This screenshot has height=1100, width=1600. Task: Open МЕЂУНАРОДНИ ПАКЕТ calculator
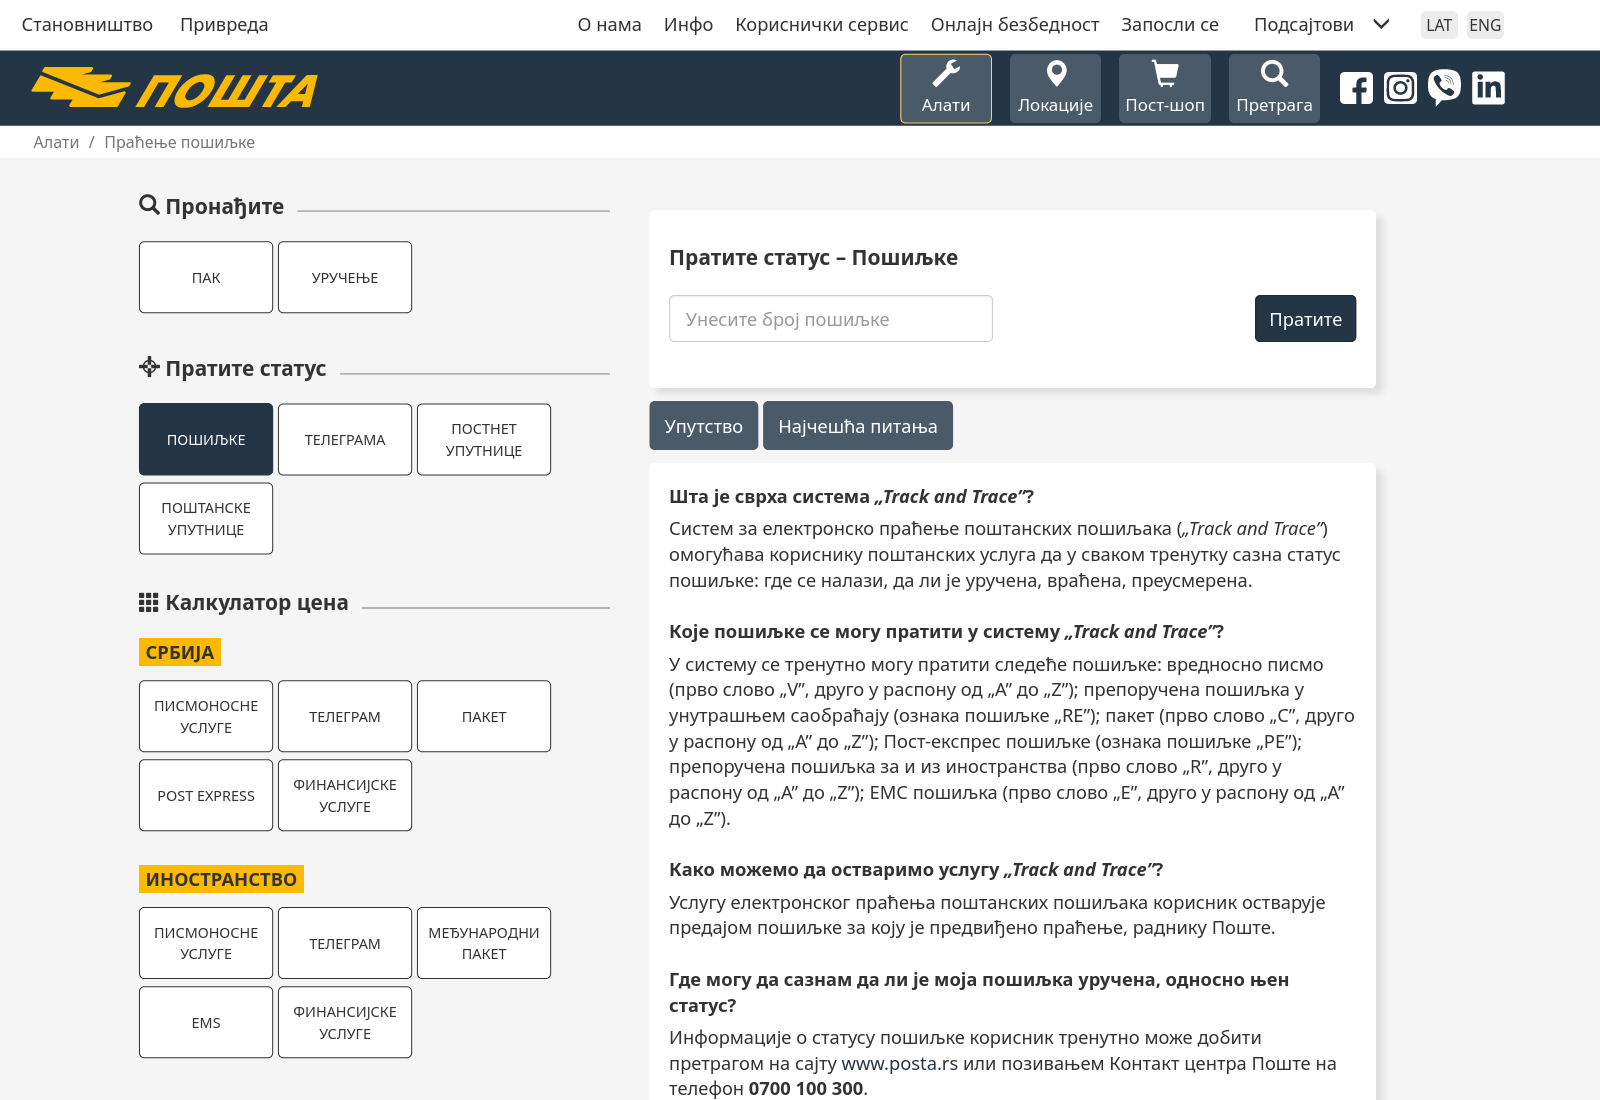(x=484, y=943)
